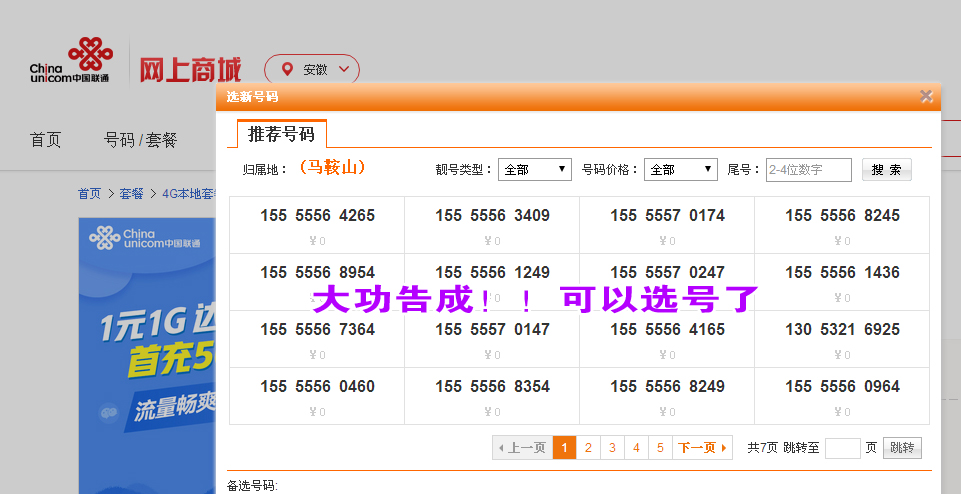Open the 号码价格 dropdown
The width and height of the screenshot is (961, 494).
pyautogui.click(x=680, y=170)
